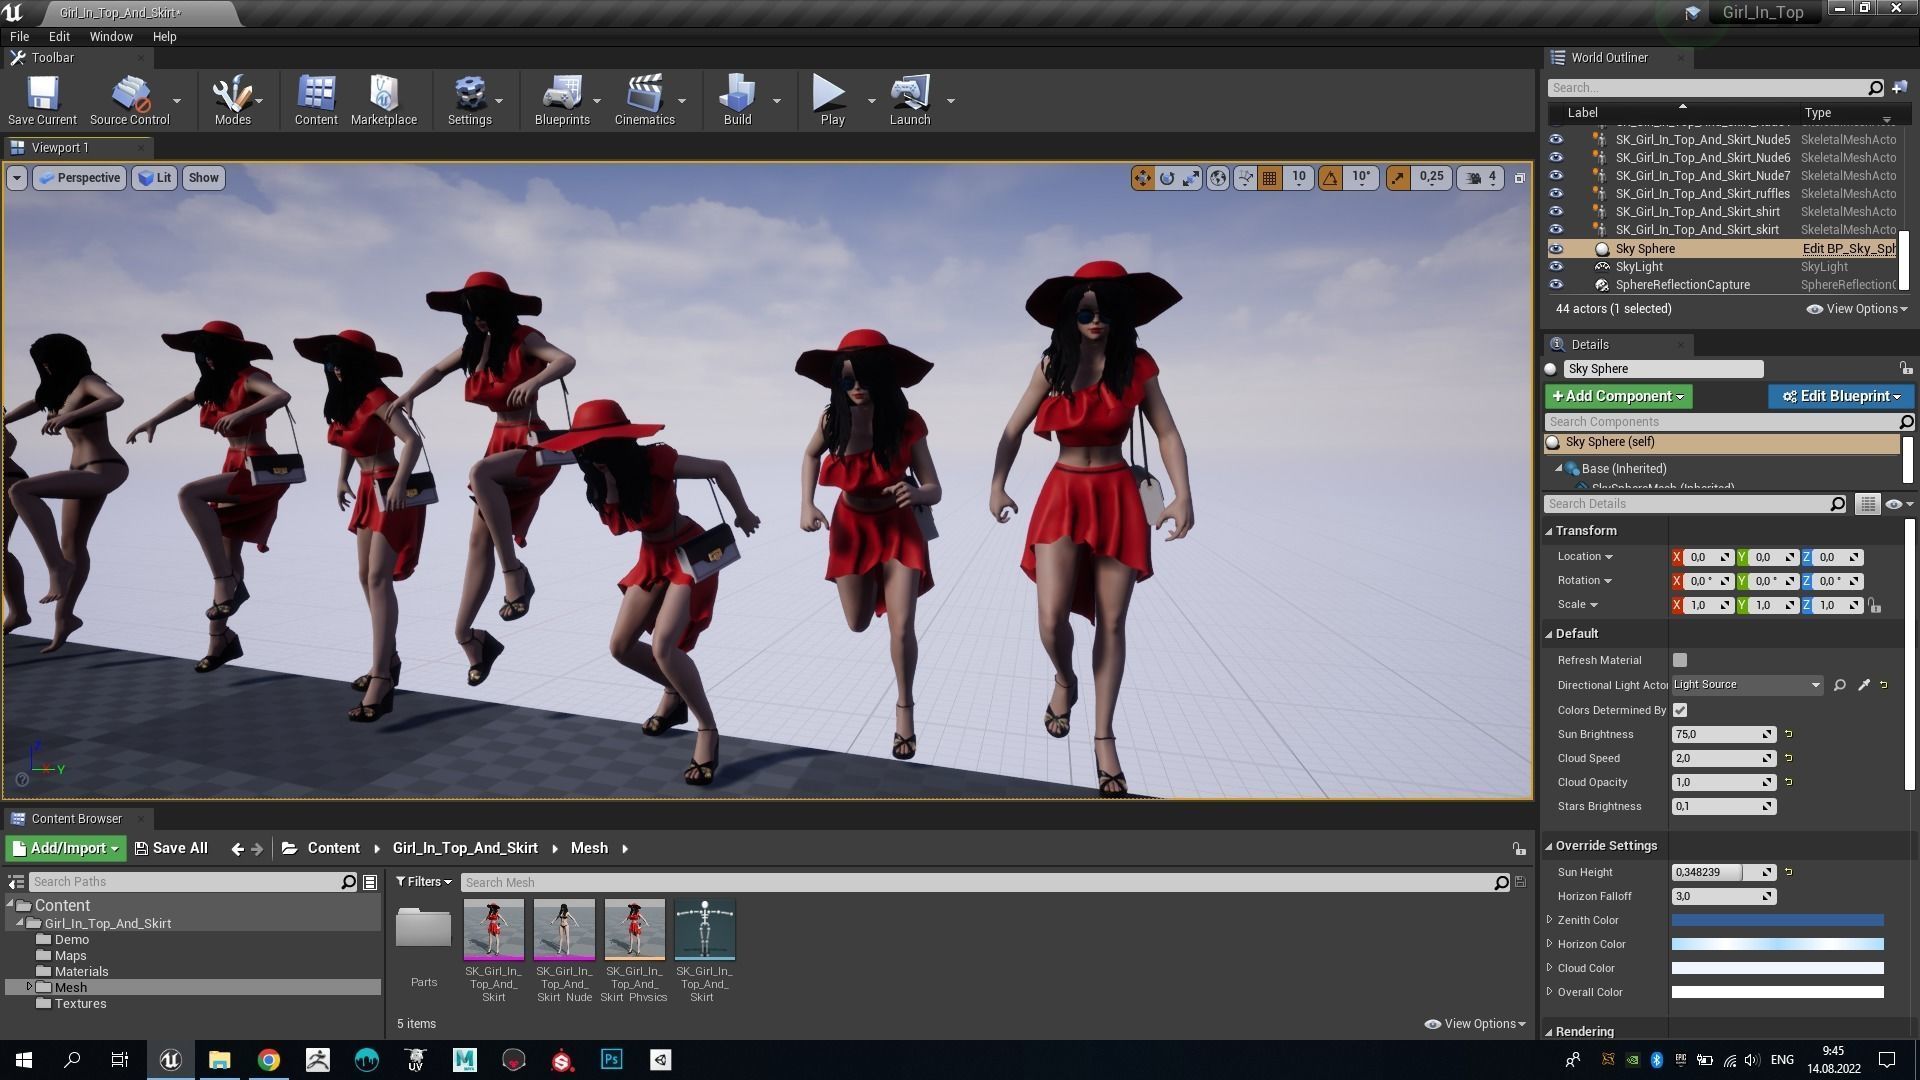Open the Filters dropdown in Content Browser
Image resolution: width=1920 pixels, height=1080 pixels.
[423, 882]
